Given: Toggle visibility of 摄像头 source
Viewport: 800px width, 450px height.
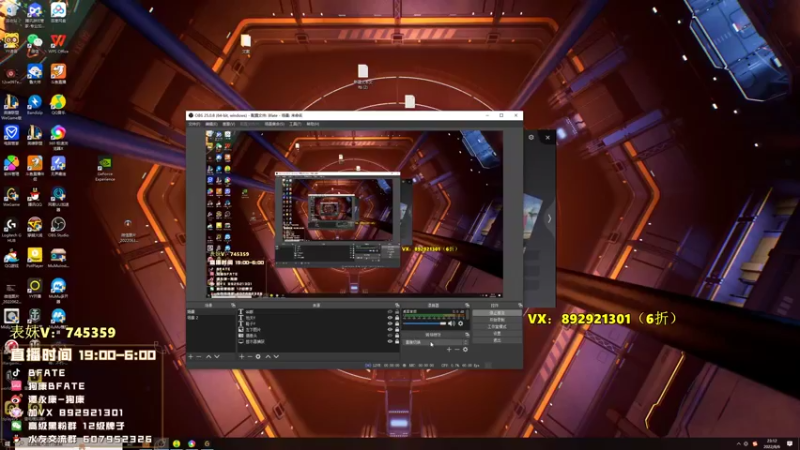Looking at the screenshot, I should (x=390, y=336).
